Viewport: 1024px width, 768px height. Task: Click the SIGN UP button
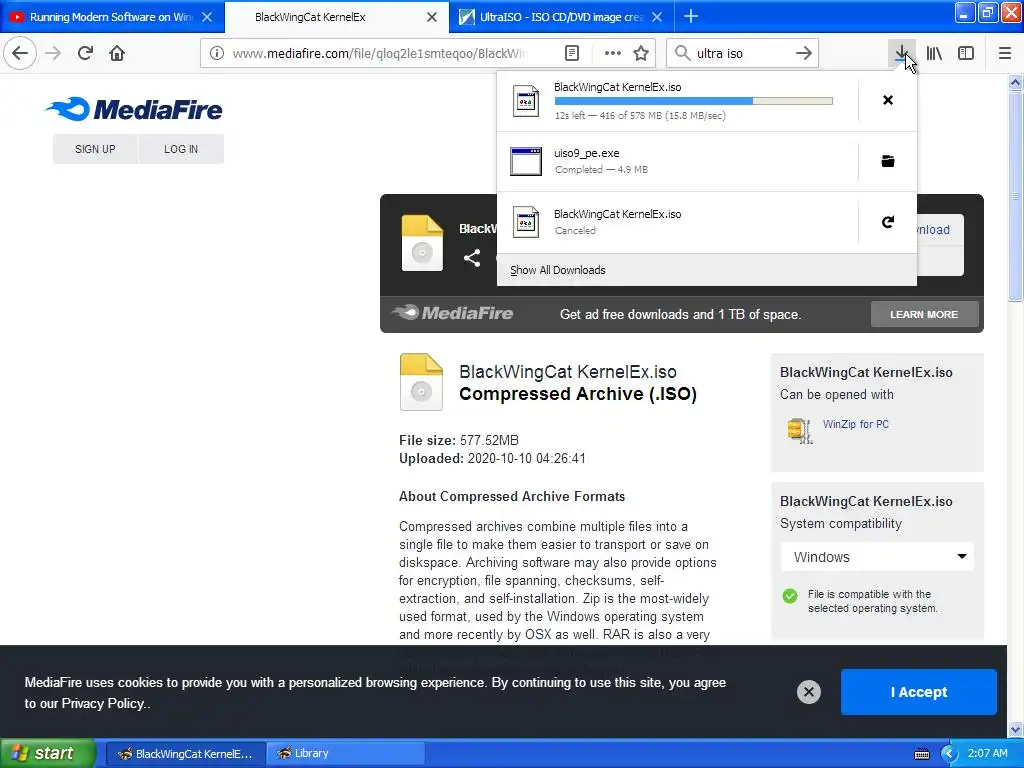coord(95,149)
